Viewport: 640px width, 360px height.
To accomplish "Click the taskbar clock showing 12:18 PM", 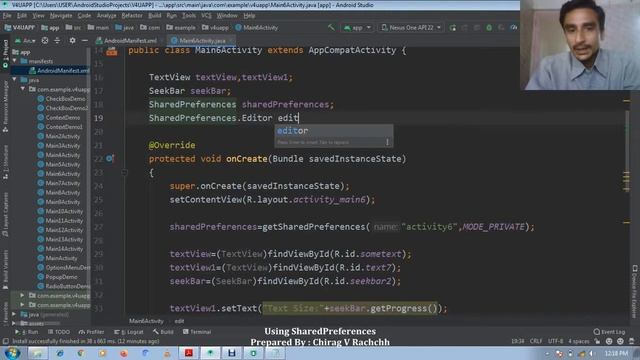I will [x=616, y=353].
